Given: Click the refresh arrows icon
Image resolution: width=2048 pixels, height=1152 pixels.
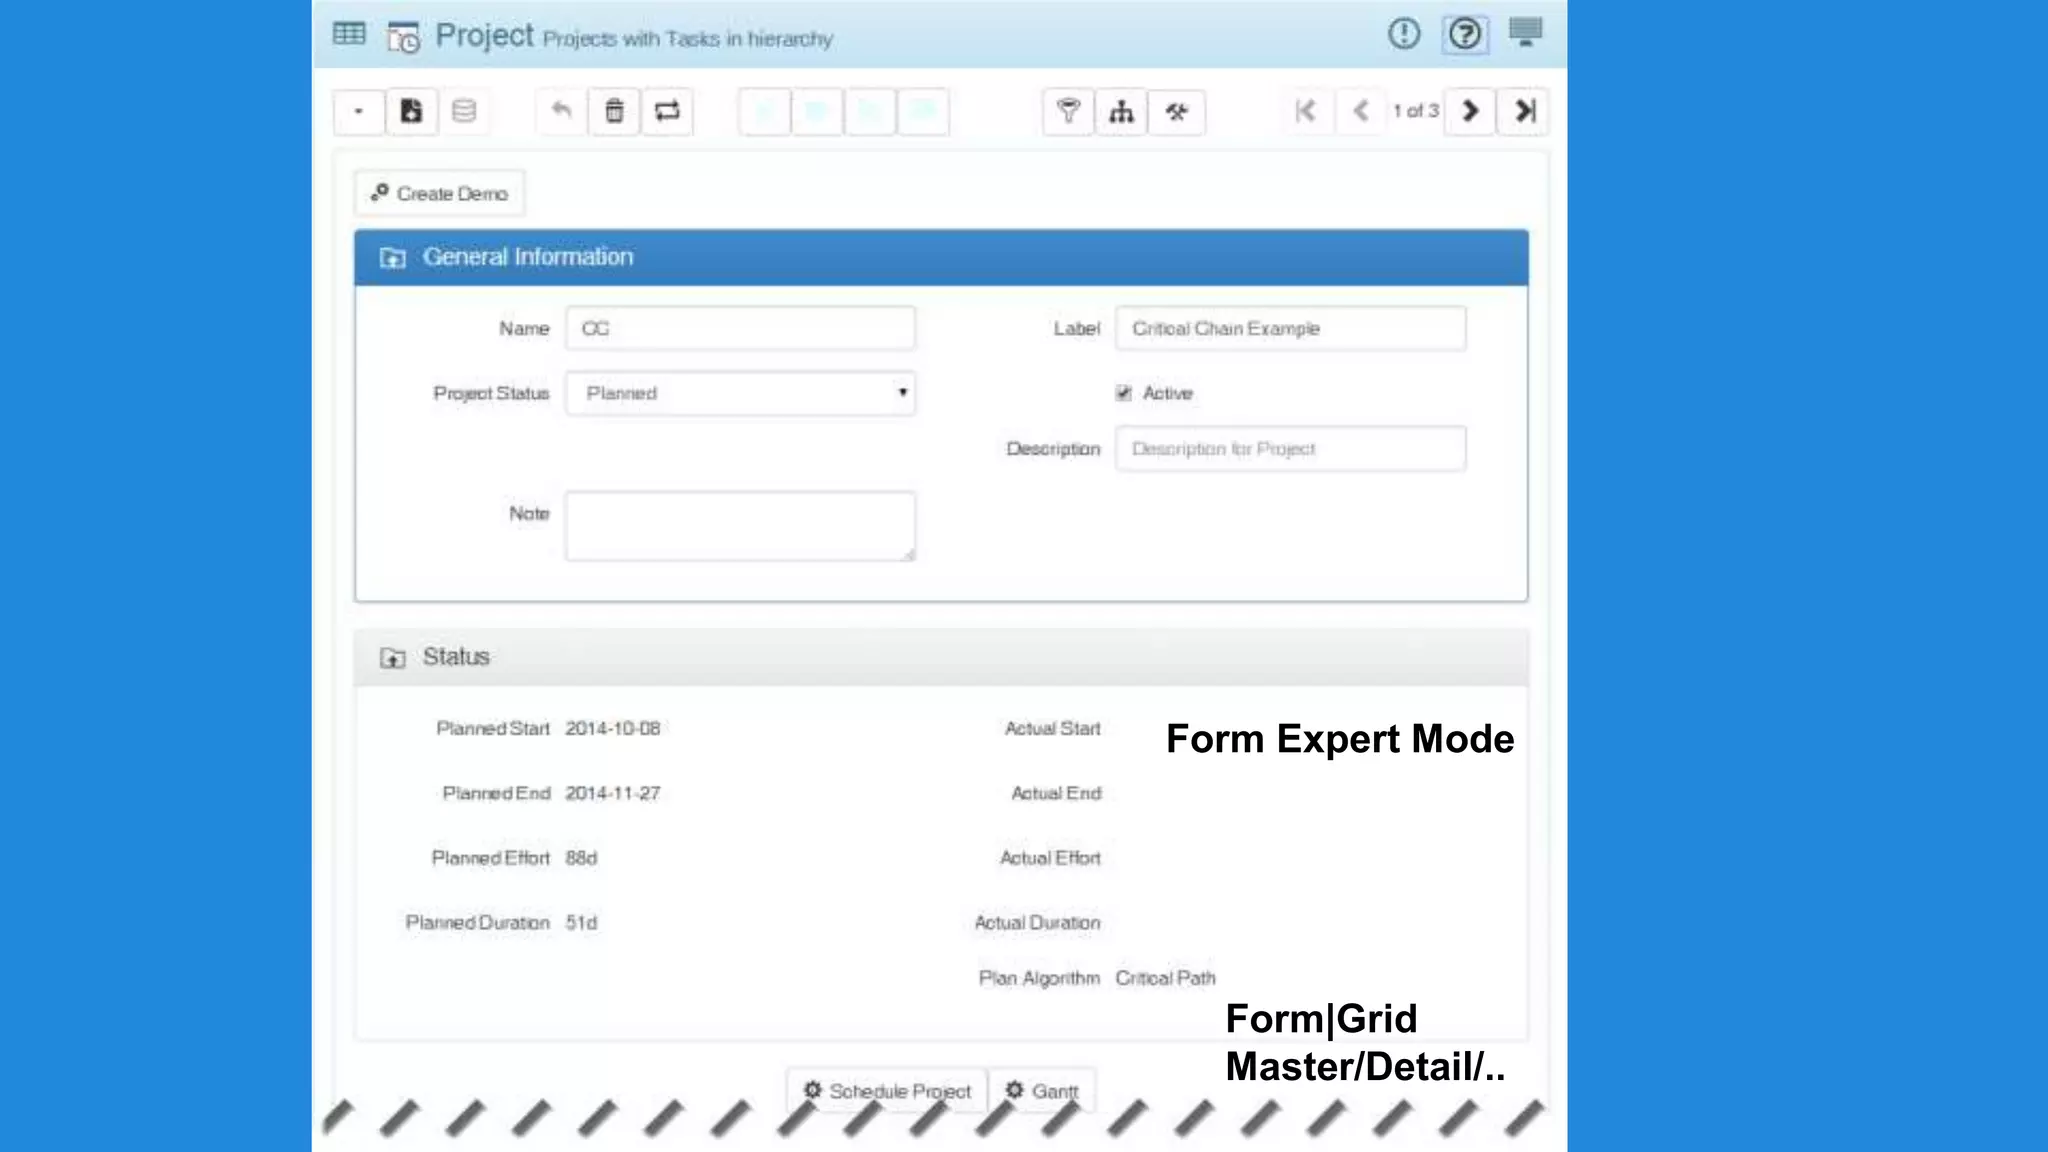Looking at the screenshot, I should click(x=667, y=111).
